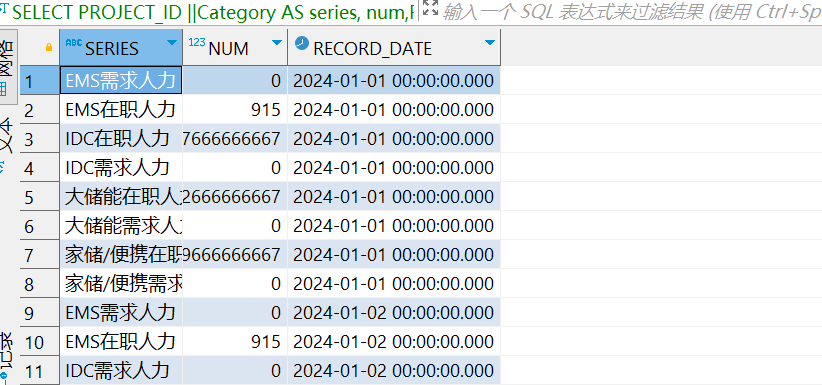
Task: Select row number 10 header
Action: coord(40,341)
